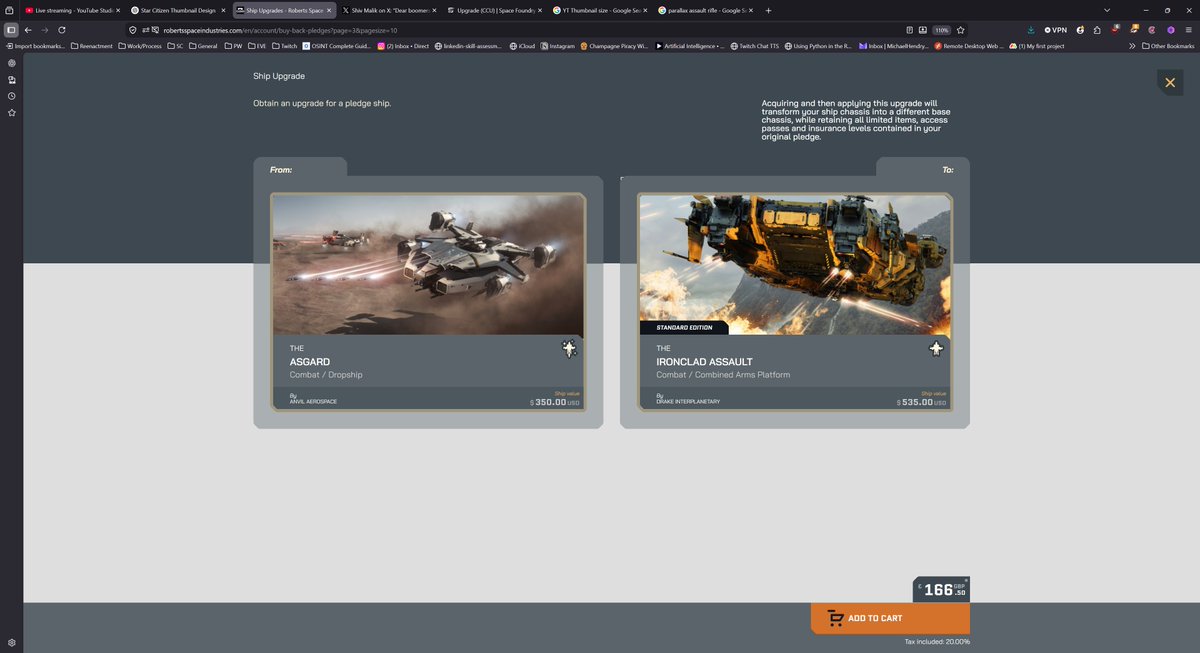Open the Remote Desktop Web bookmark
This screenshot has width=1200, height=653.
click(969, 46)
